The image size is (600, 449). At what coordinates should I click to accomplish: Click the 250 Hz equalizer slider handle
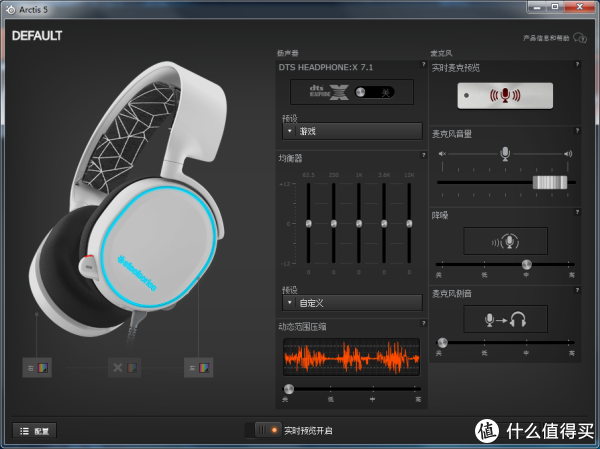point(334,224)
